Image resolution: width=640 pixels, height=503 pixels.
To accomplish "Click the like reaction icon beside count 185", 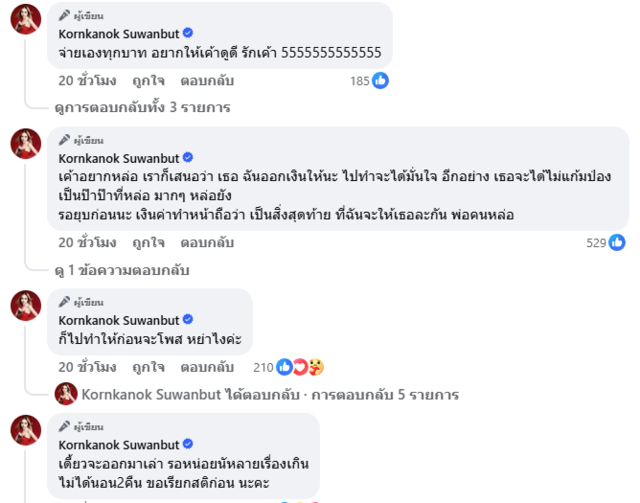I will pos(381,80).
